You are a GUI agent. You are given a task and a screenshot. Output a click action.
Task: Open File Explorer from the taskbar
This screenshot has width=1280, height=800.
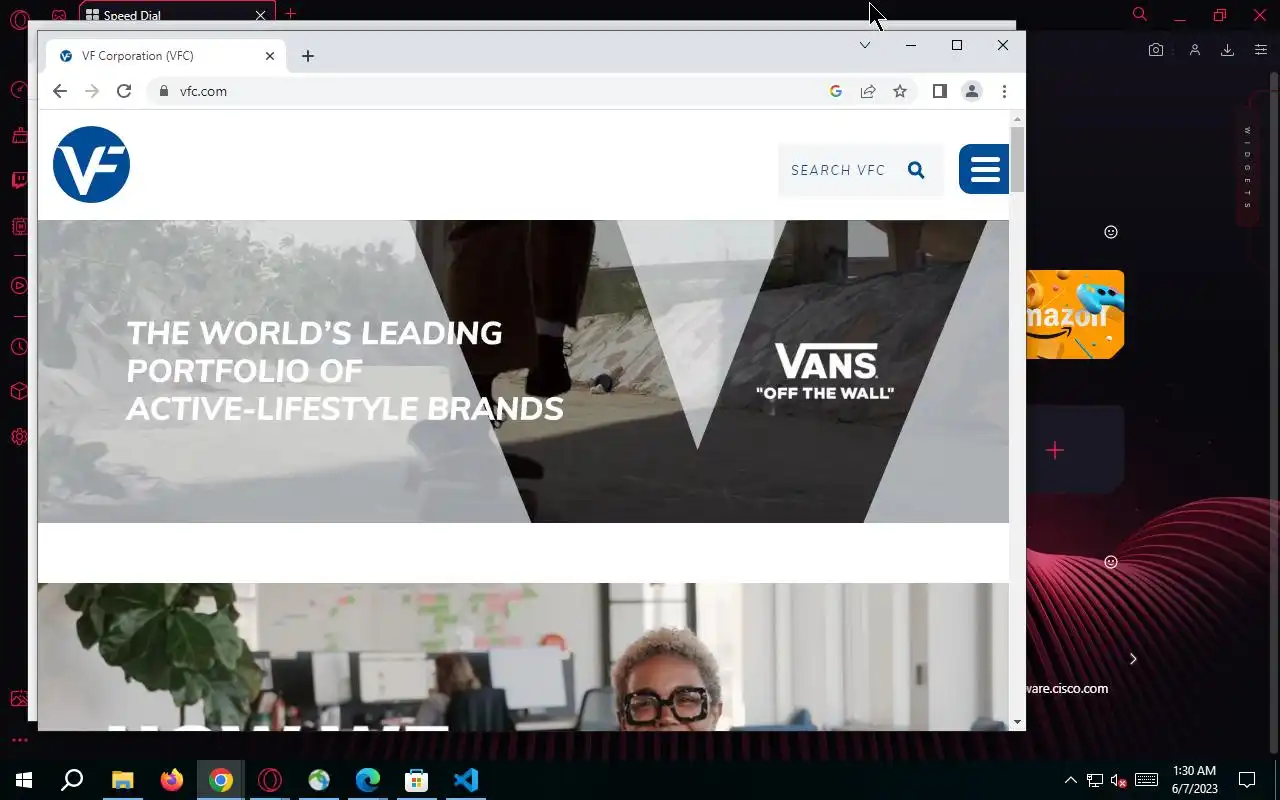tap(122, 780)
